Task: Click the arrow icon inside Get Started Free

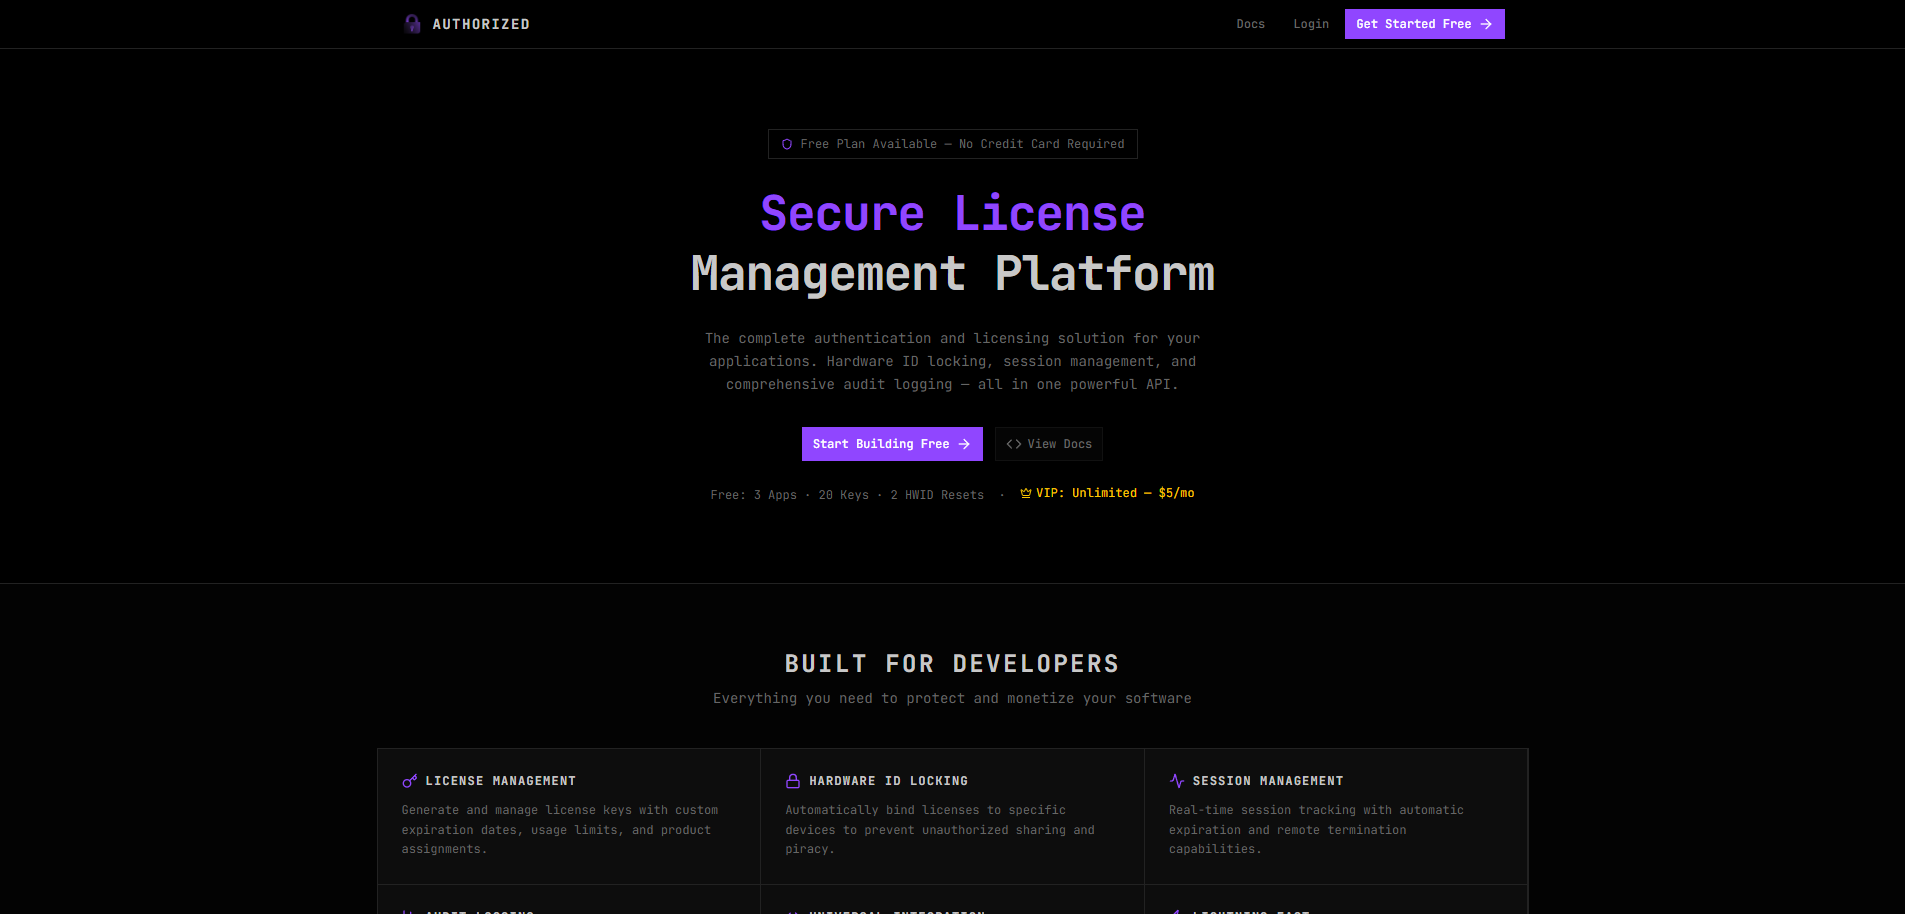Action: 1484,23
